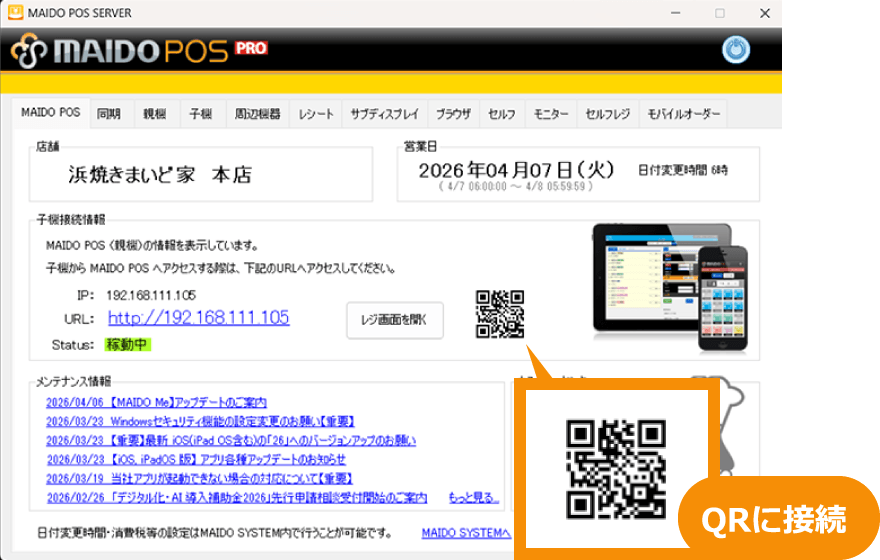Image resolution: width=880 pixels, height=560 pixels.
Task: Open the ブラウザ tab
Action: [453, 114]
